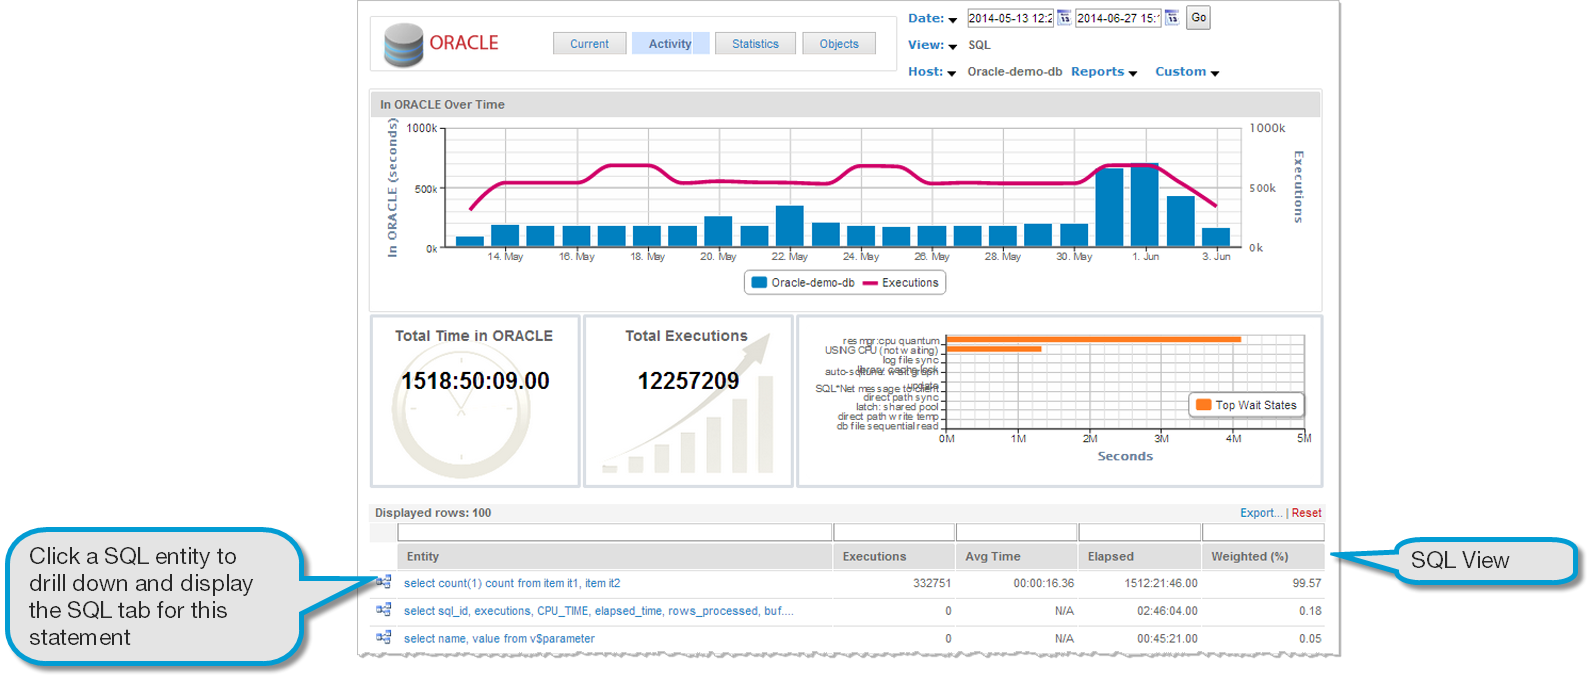Click the Total Executions panel
Image resolution: width=1588 pixels, height=685 pixels.
(x=688, y=401)
